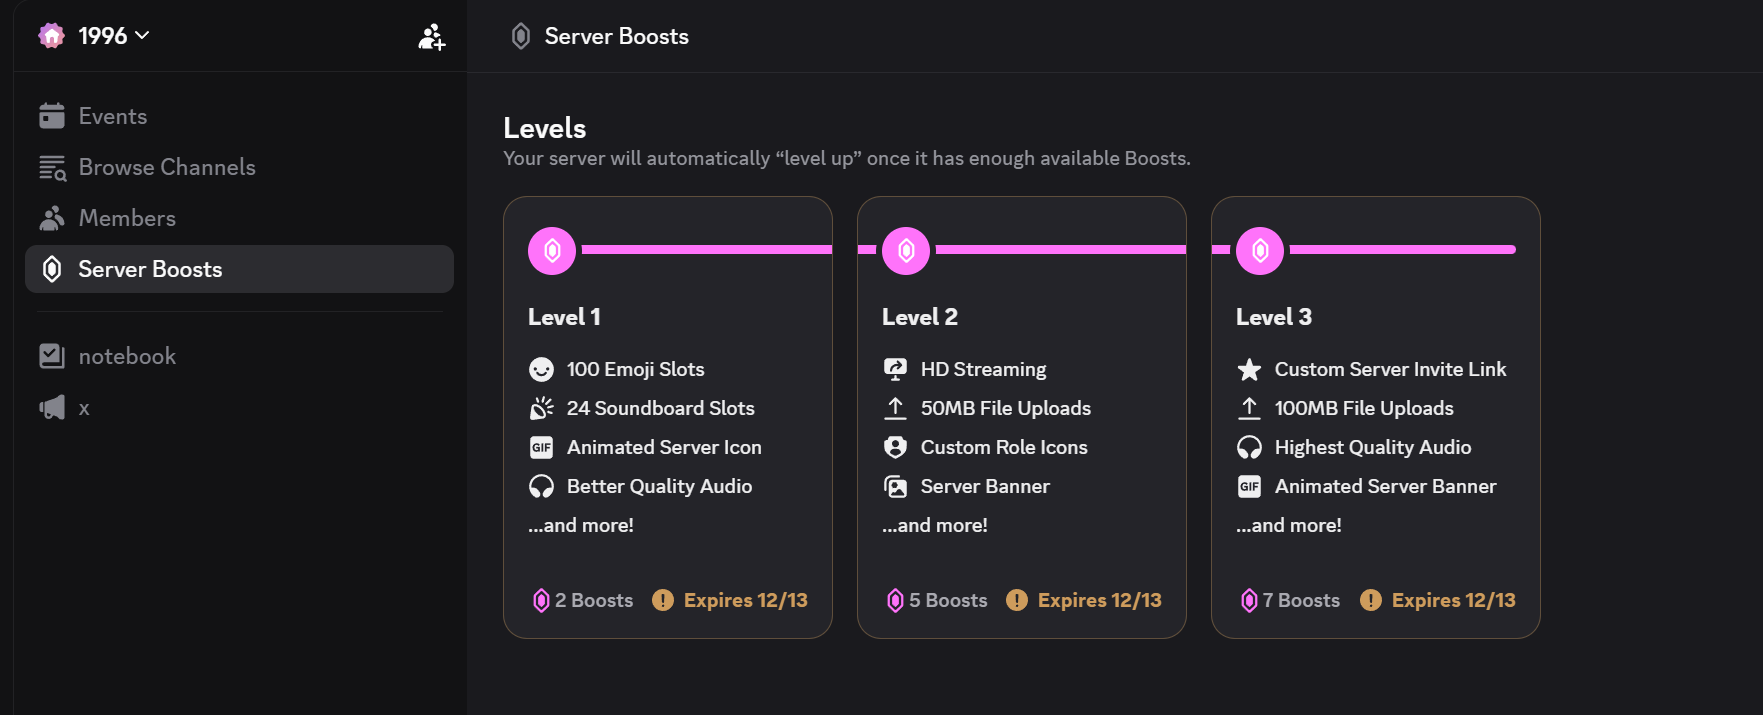Click the 24 Soundboard Slots icon
This screenshot has height=715, width=1763.
pos(541,408)
